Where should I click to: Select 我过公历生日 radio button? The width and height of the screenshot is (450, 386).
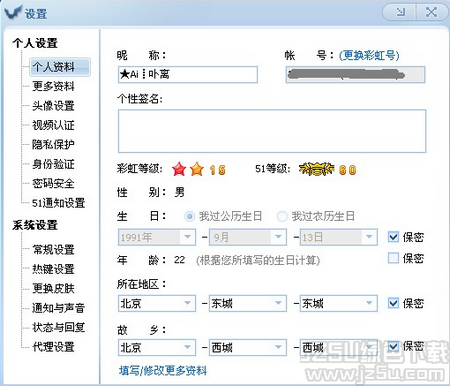tap(190, 217)
